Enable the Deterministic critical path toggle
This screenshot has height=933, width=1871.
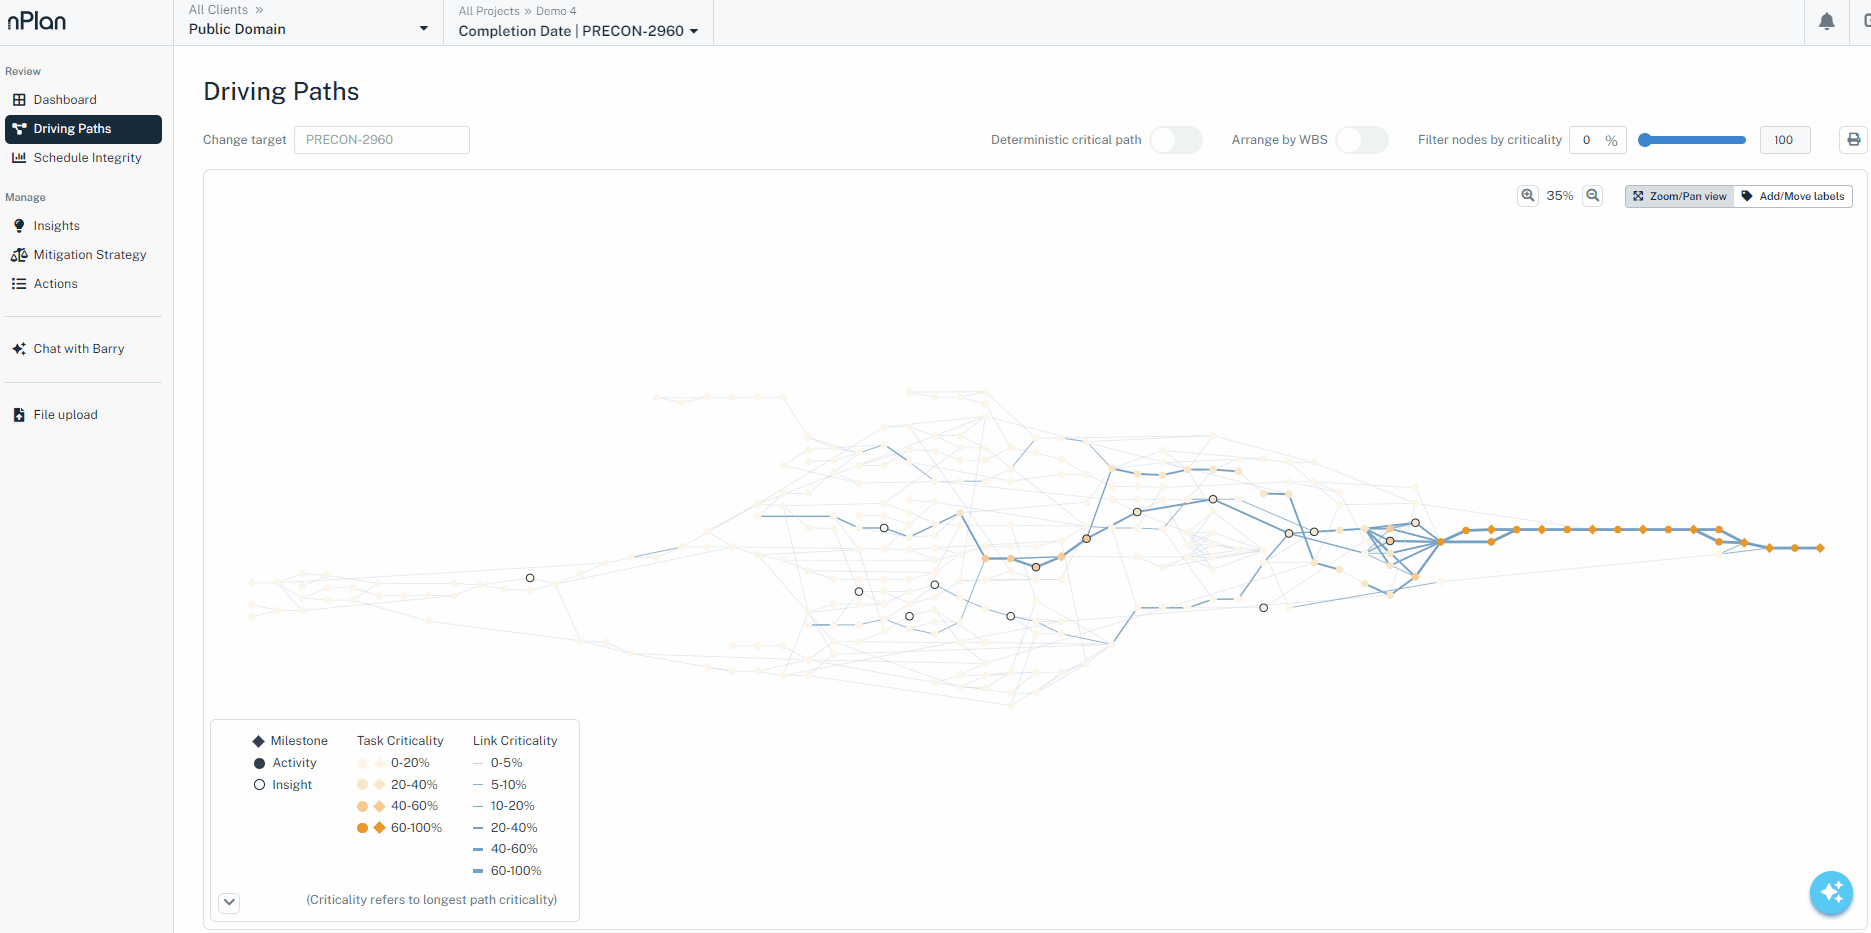click(x=1176, y=139)
